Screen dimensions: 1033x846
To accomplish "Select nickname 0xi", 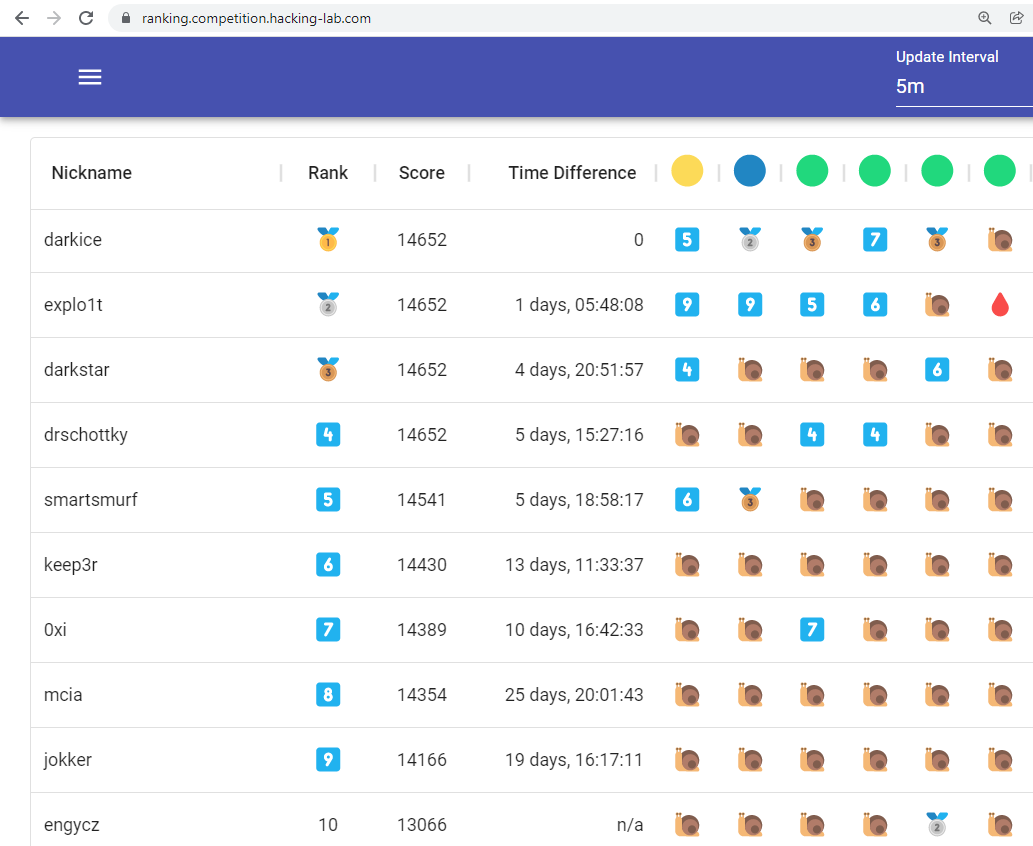I will coord(55,630).
